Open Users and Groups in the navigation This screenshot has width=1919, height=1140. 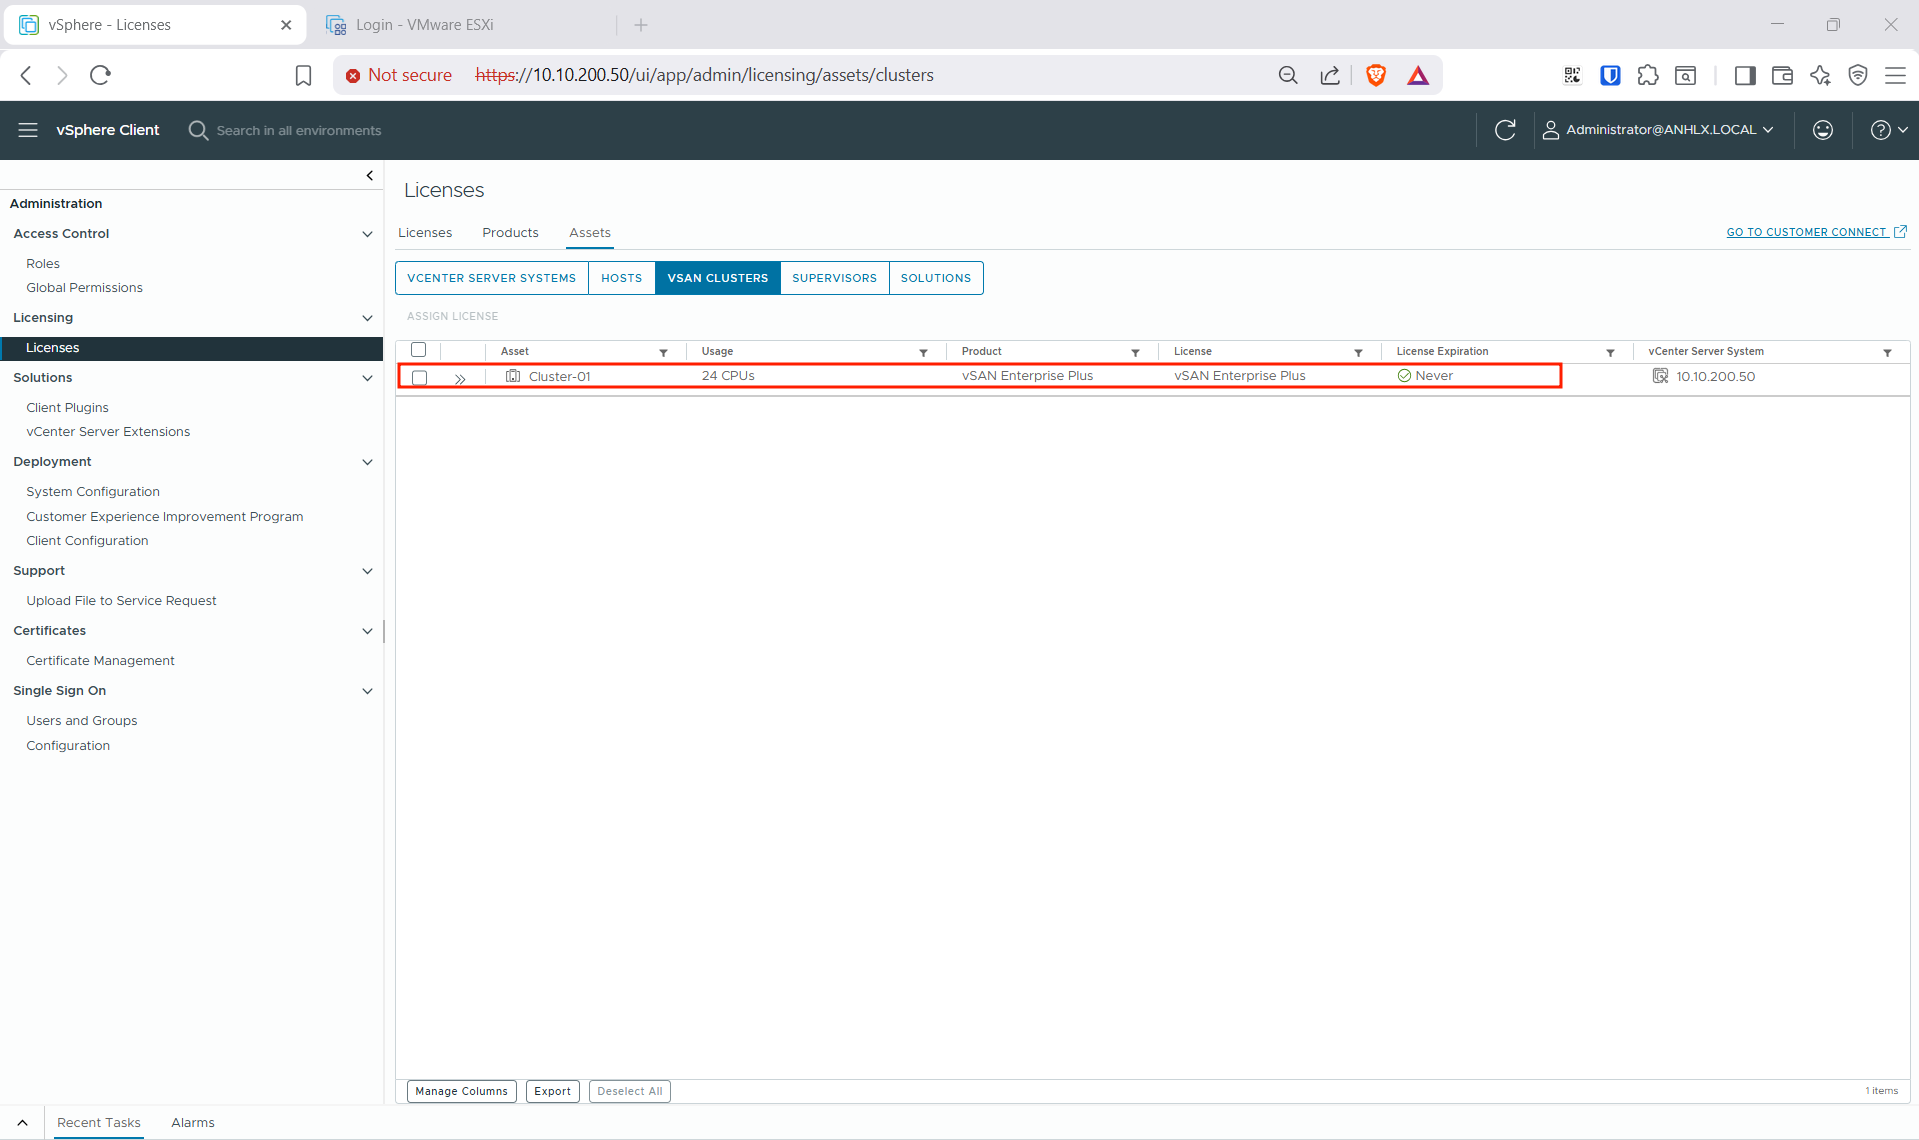click(x=82, y=721)
